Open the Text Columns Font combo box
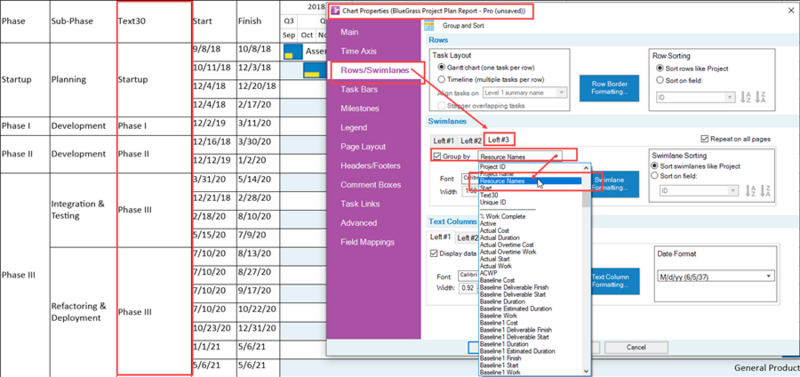The height and width of the screenshot is (377, 800). tap(467, 276)
